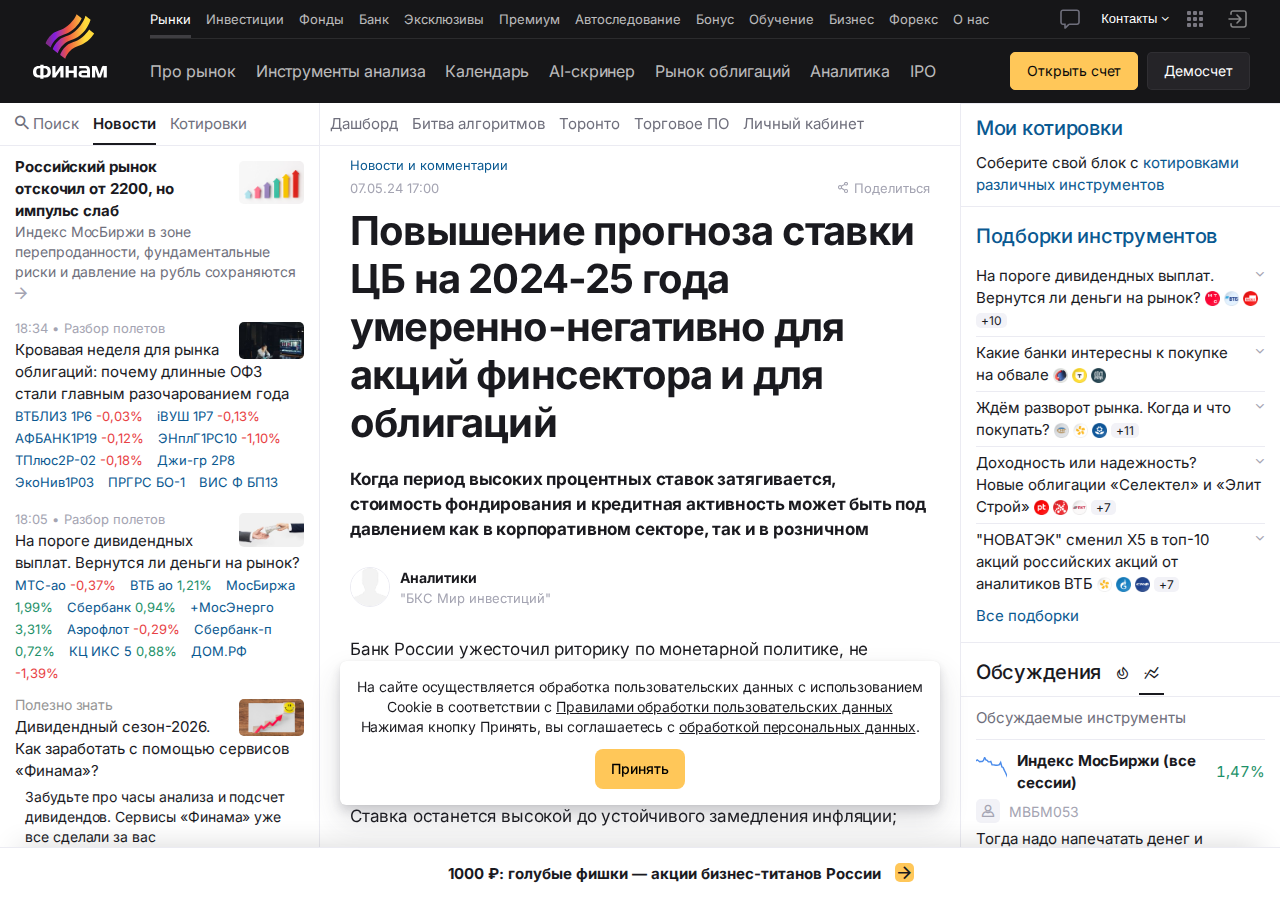Go to Рынок облигаций in the navigation
1280x900 pixels.
(722, 71)
